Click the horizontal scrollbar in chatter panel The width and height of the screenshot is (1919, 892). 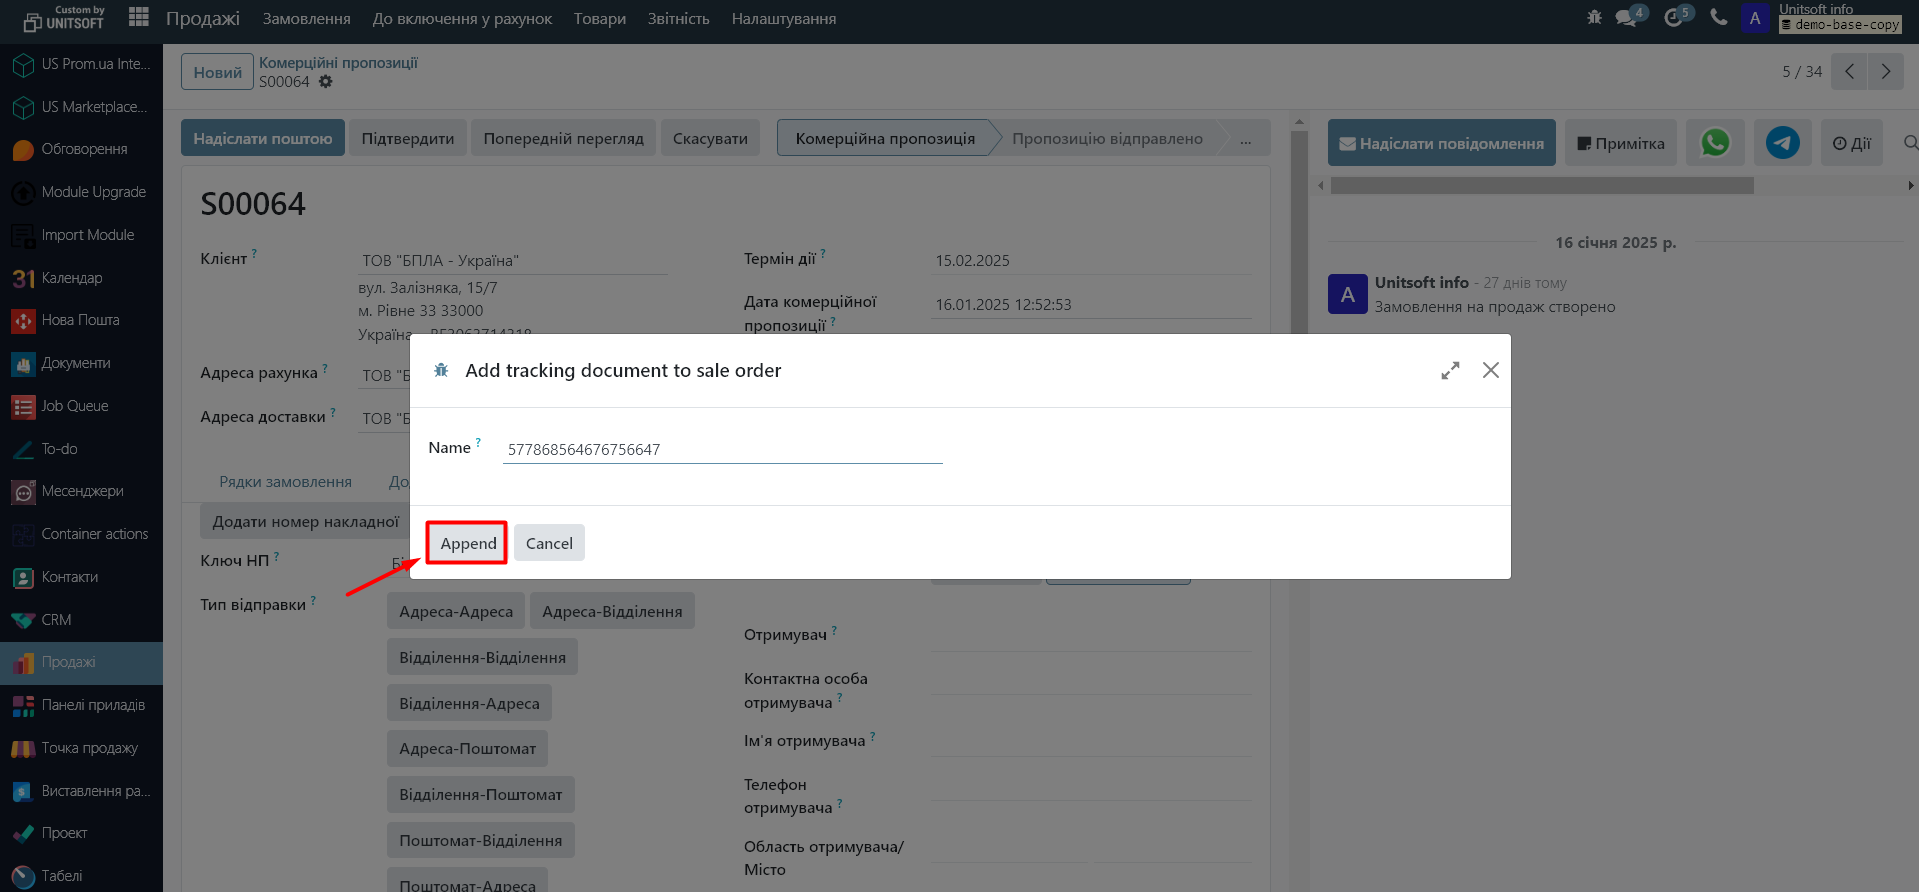click(x=1541, y=186)
